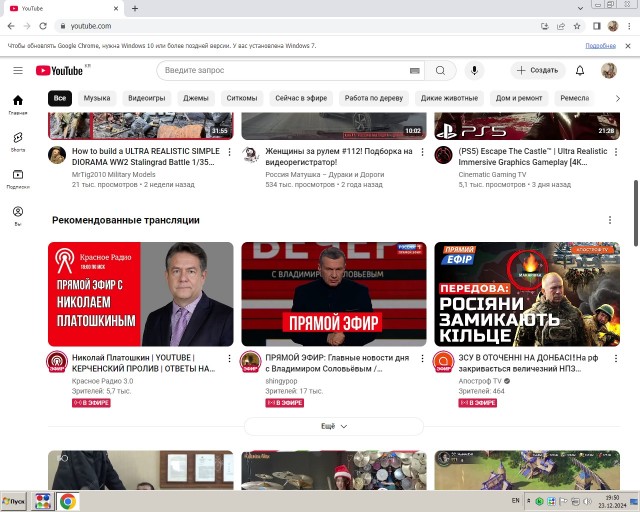Click the YouTube logo
Viewport: 640px width, 512px height.
[x=60, y=71]
